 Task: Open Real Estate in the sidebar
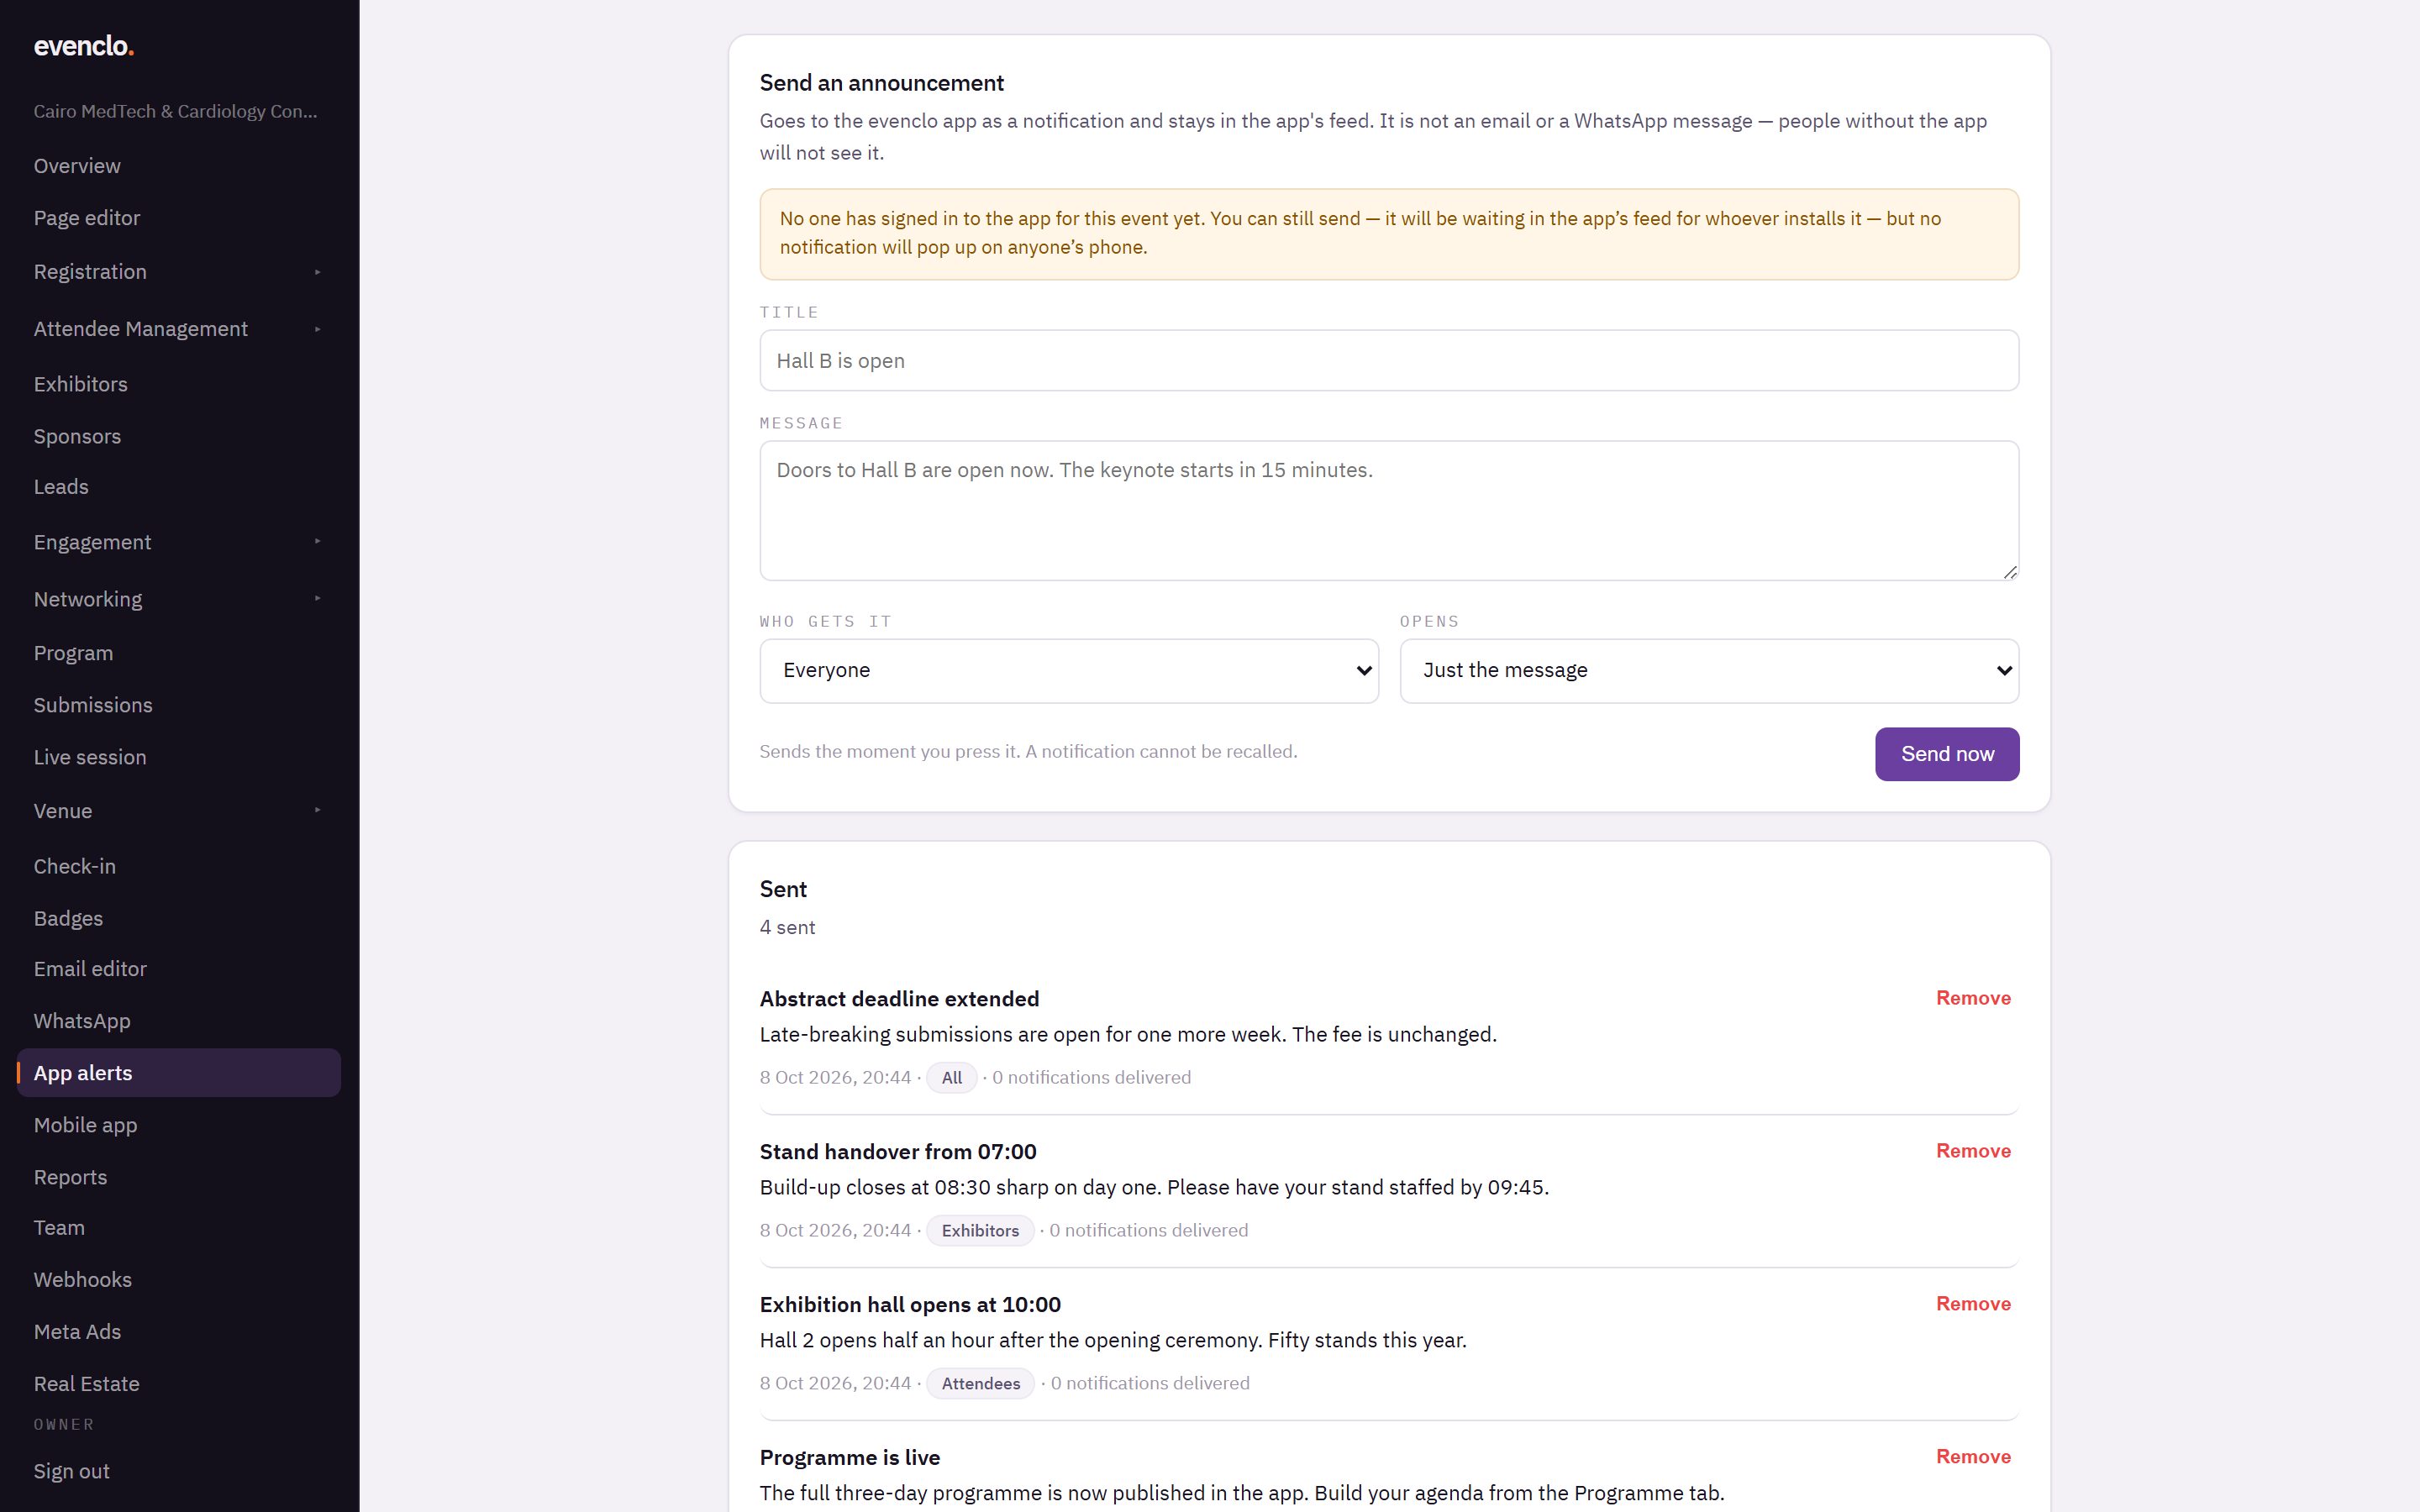tap(178, 1384)
